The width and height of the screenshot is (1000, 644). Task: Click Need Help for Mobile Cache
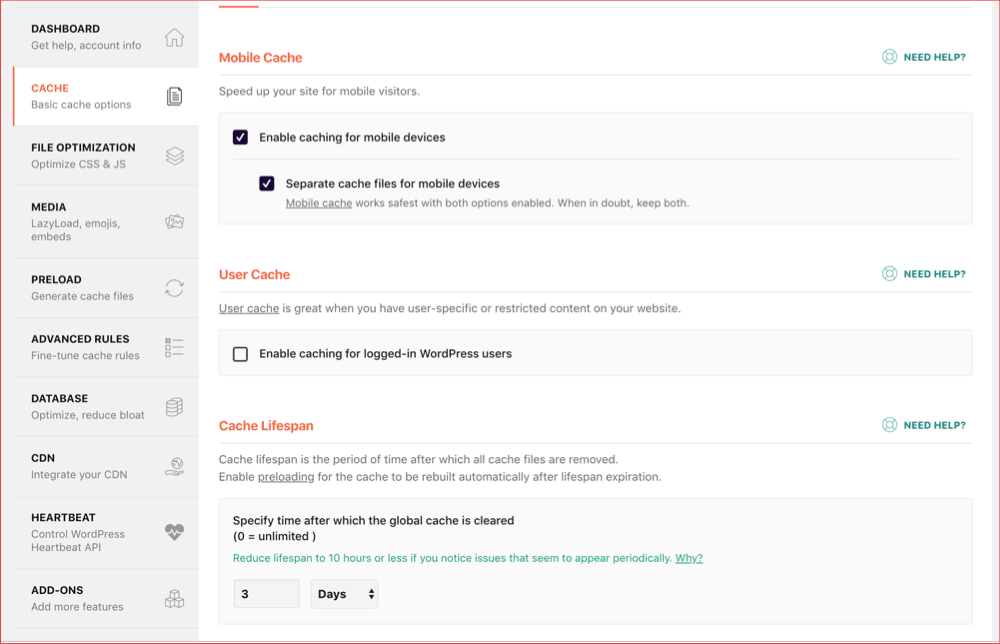(934, 57)
